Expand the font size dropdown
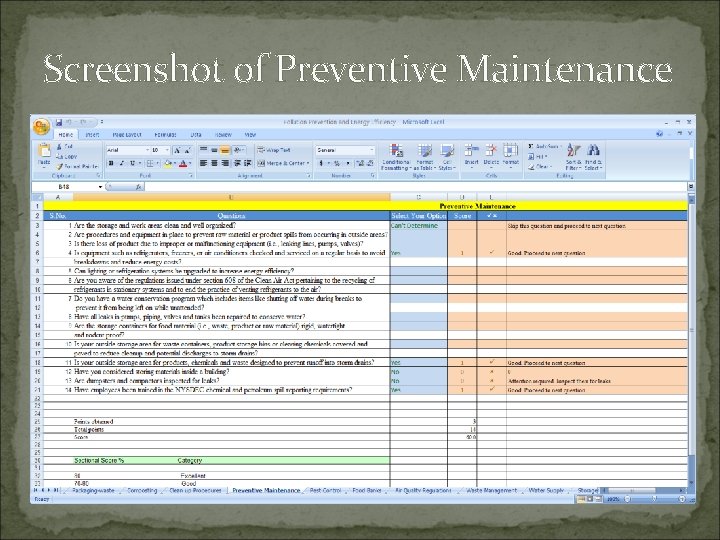 point(167,150)
